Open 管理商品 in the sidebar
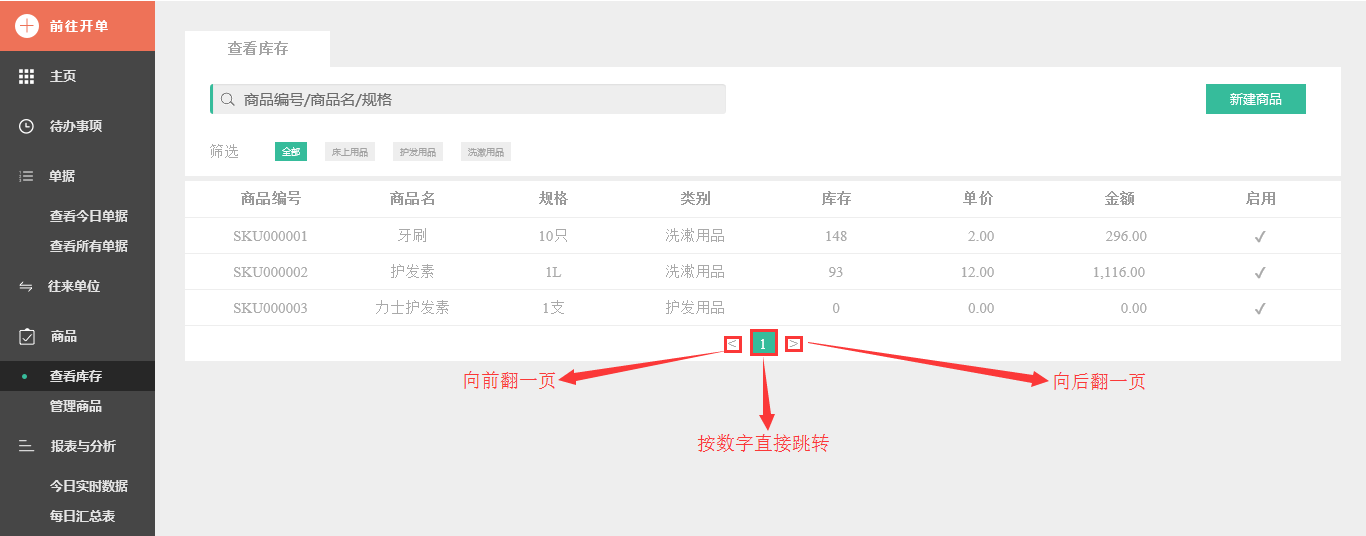The width and height of the screenshot is (1366, 536). [x=76, y=407]
